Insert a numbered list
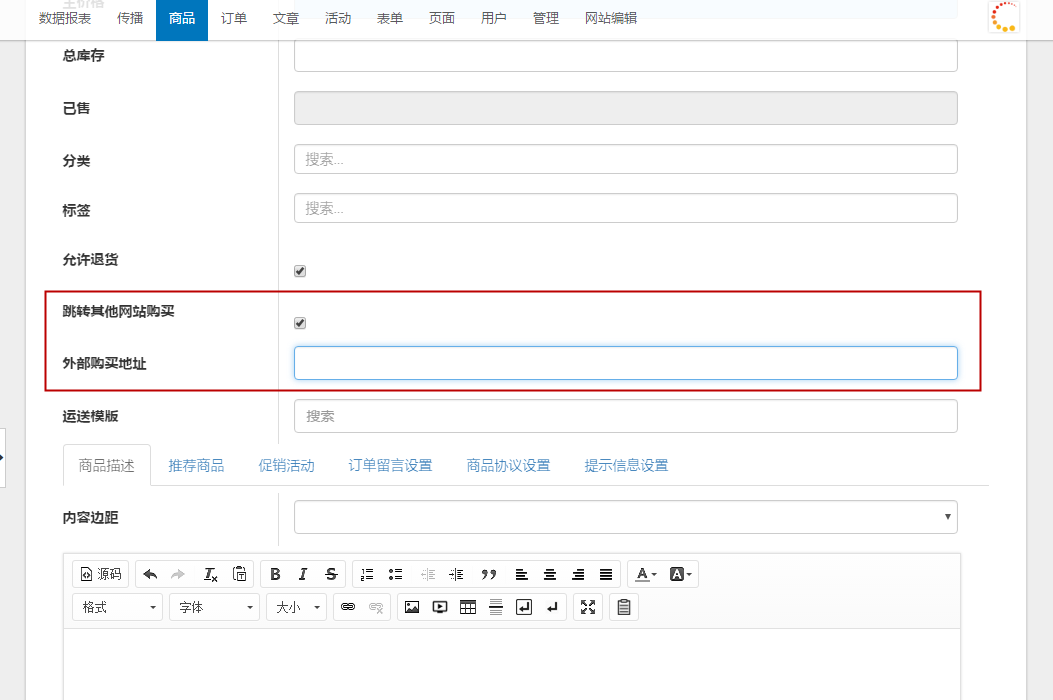The width and height of the screenshot is (1053, 700). coord(367,574)
